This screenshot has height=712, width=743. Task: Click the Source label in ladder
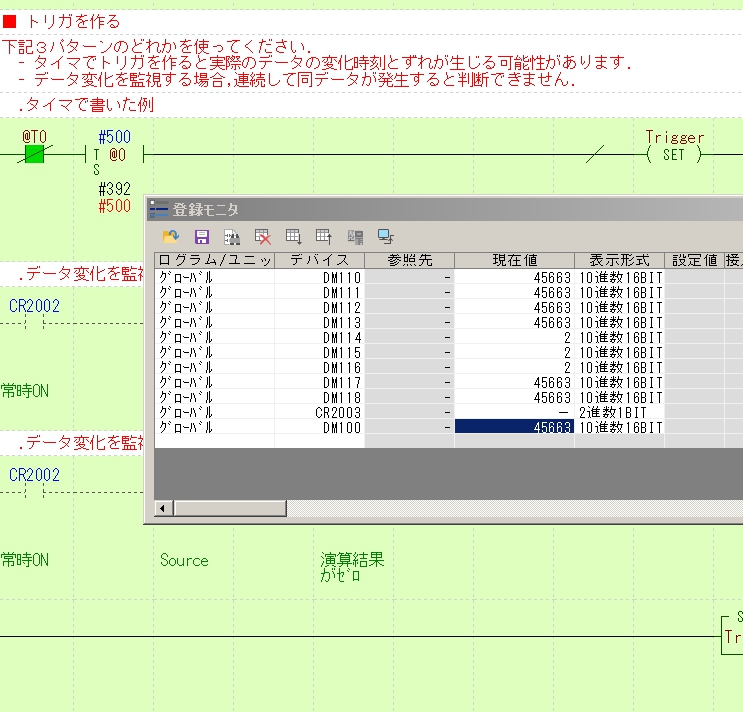[184, 560]
